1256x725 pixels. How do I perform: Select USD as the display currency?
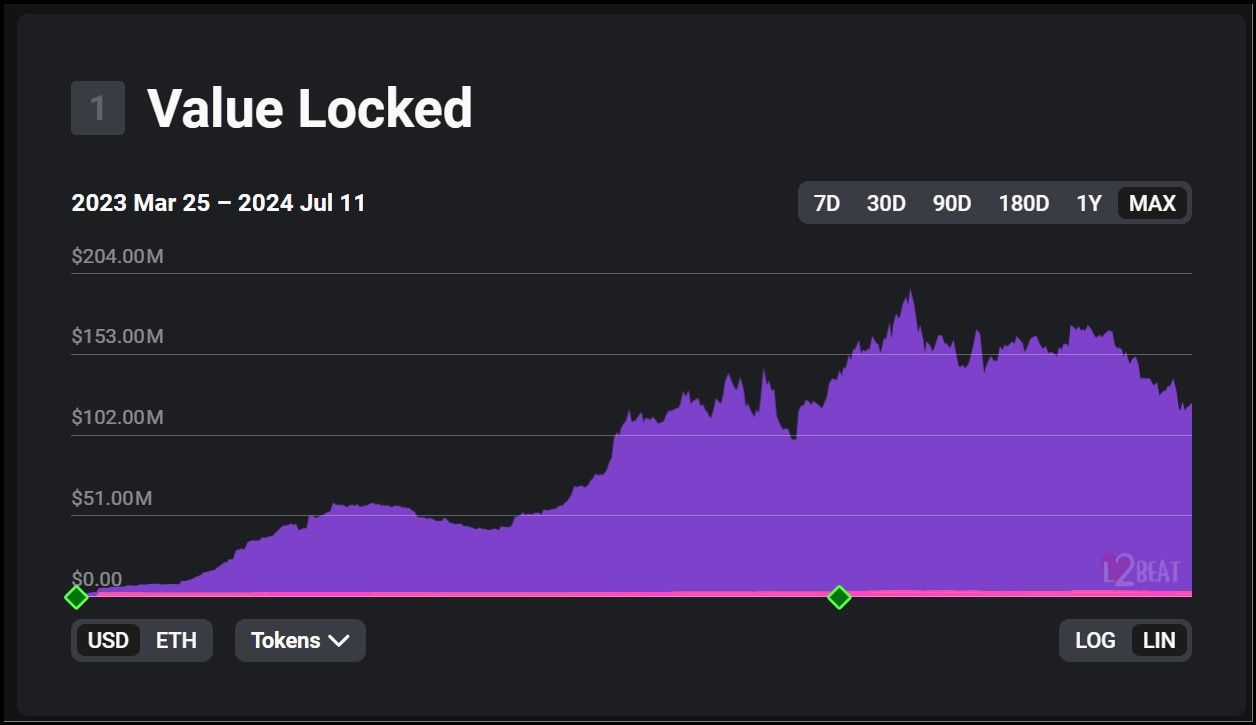click(108, 641)
